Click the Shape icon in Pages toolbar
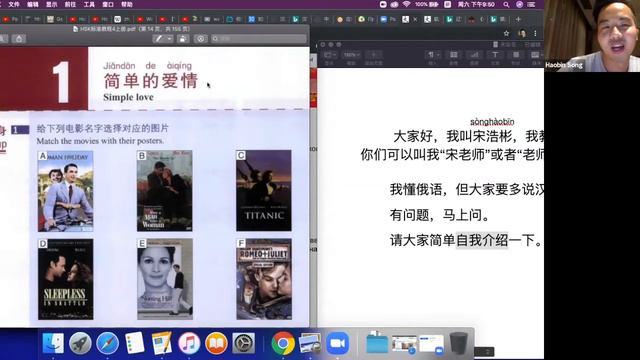640x360 pixels. 516,55
